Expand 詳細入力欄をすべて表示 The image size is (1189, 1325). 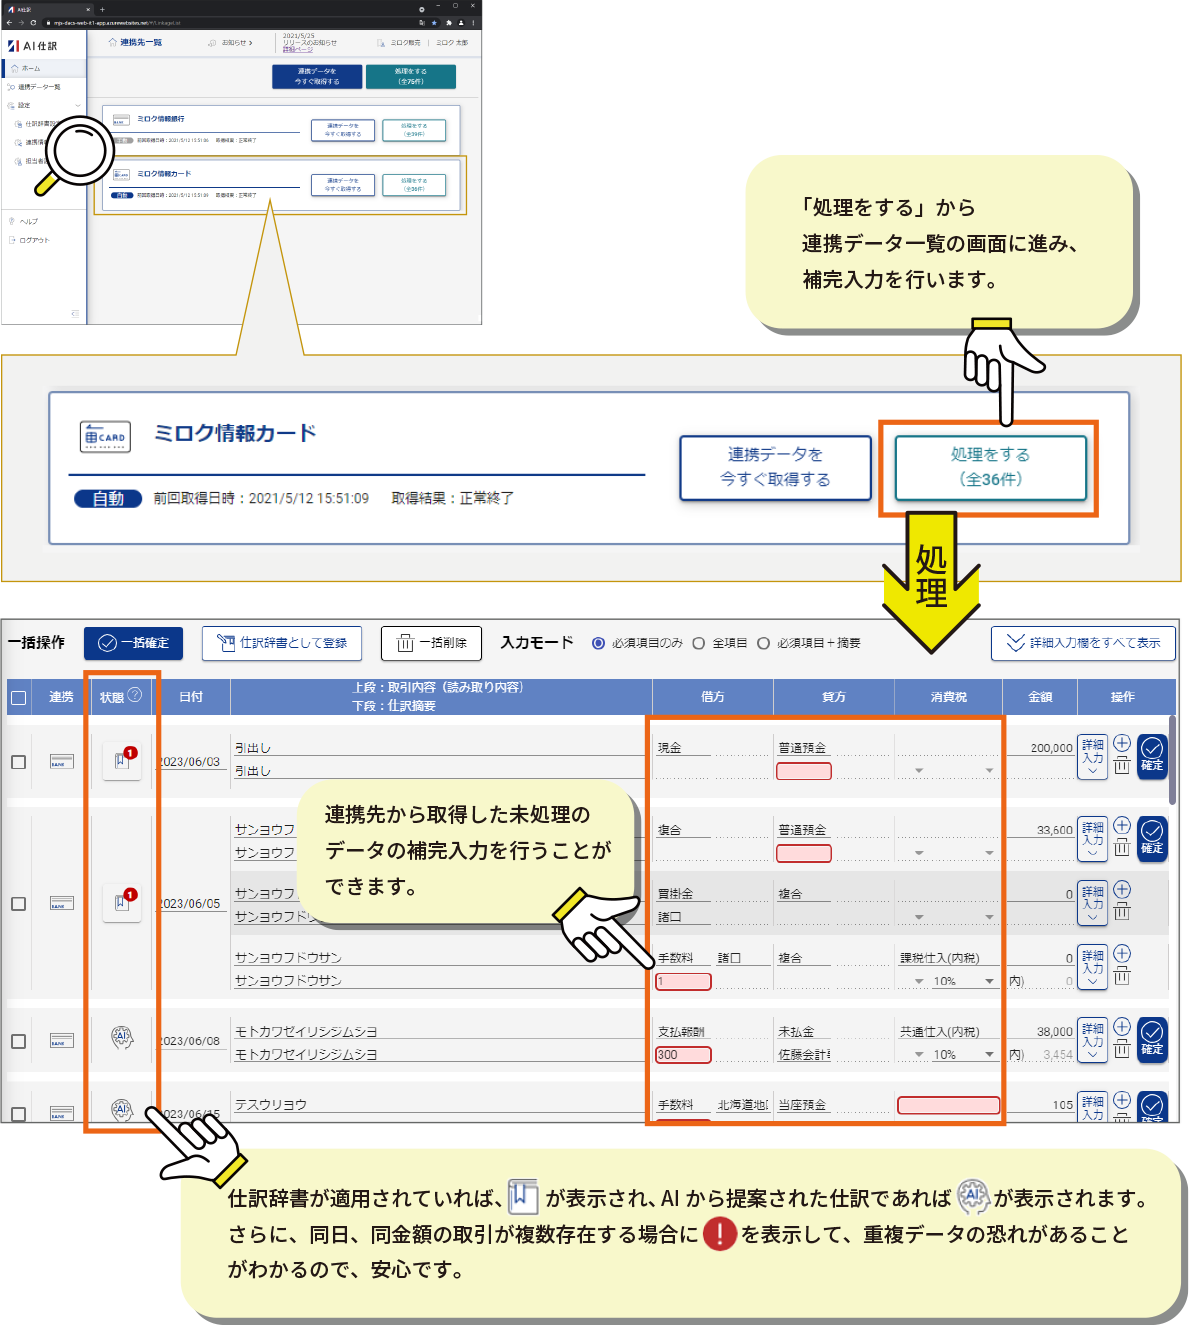tap(1083, 643)
